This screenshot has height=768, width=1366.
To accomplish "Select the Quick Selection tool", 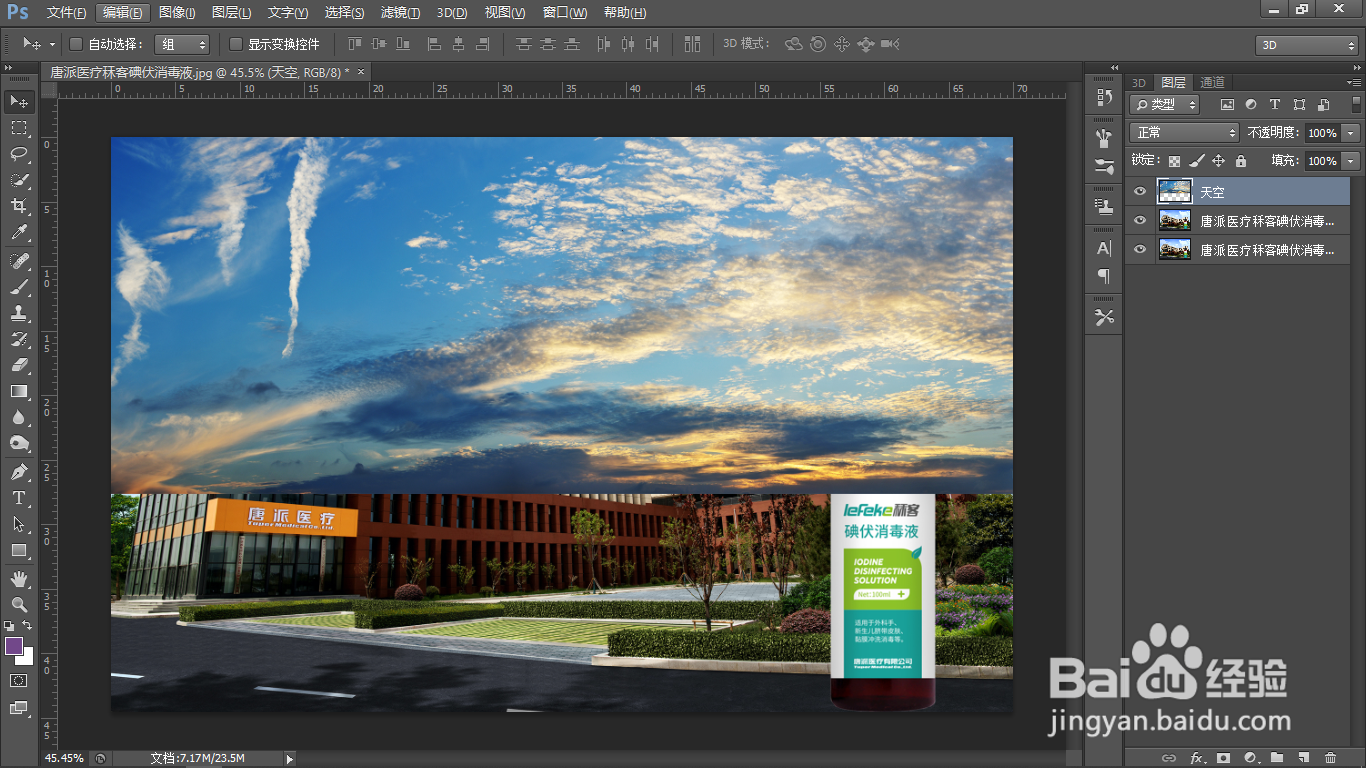I will 19,180.
